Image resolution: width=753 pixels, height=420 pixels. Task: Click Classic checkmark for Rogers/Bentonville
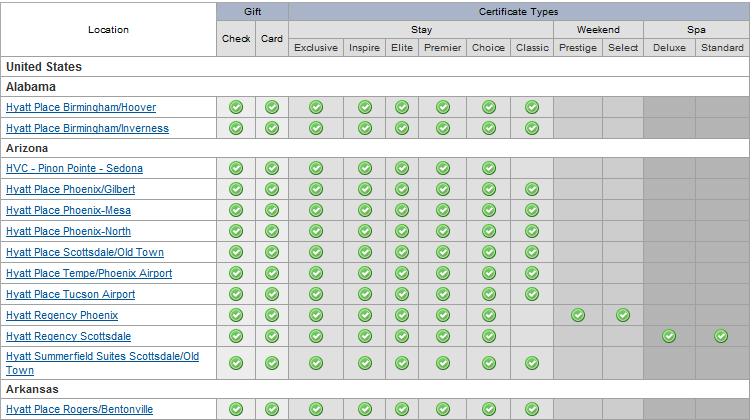point(532,409)
